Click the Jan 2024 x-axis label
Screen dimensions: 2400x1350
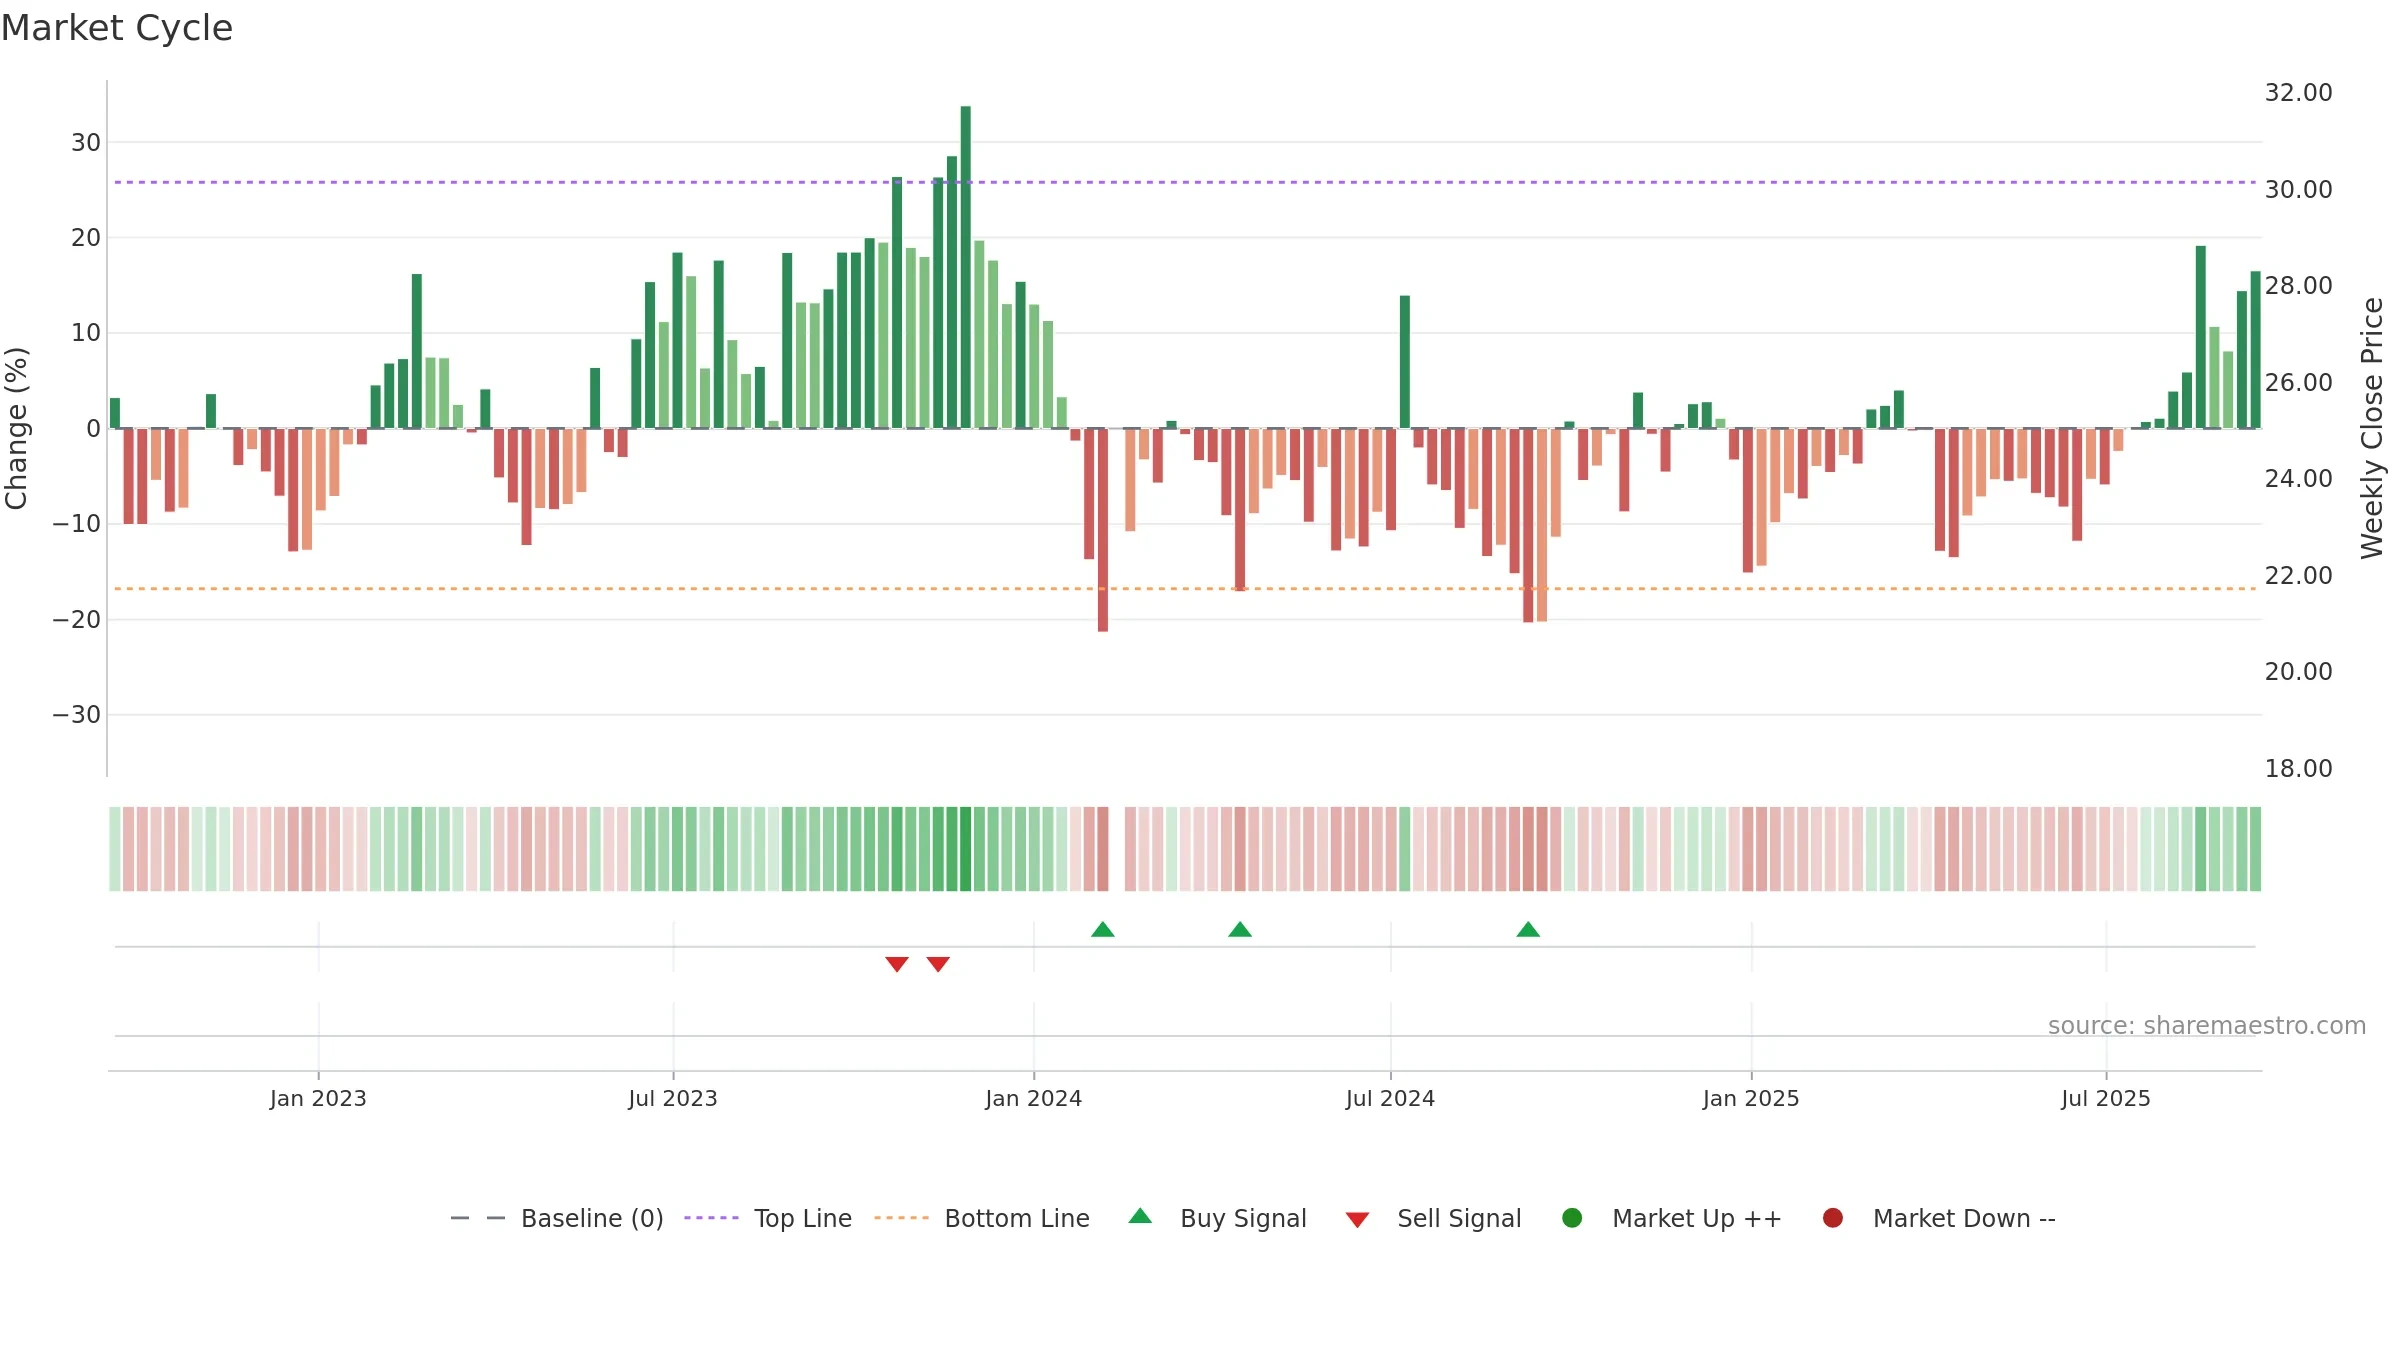(x=1034, y=1099)
